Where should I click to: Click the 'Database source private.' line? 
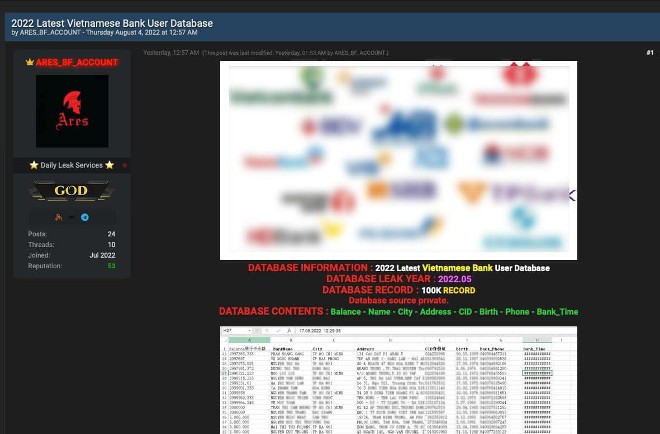[x=399, y=301]
